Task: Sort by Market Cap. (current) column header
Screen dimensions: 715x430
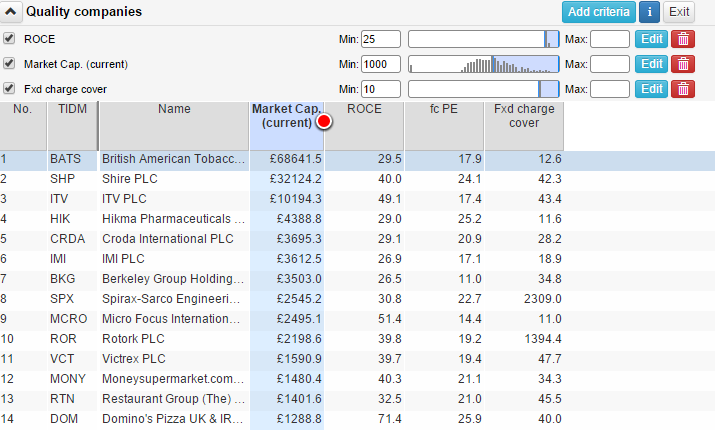Action: pos(287,126)
